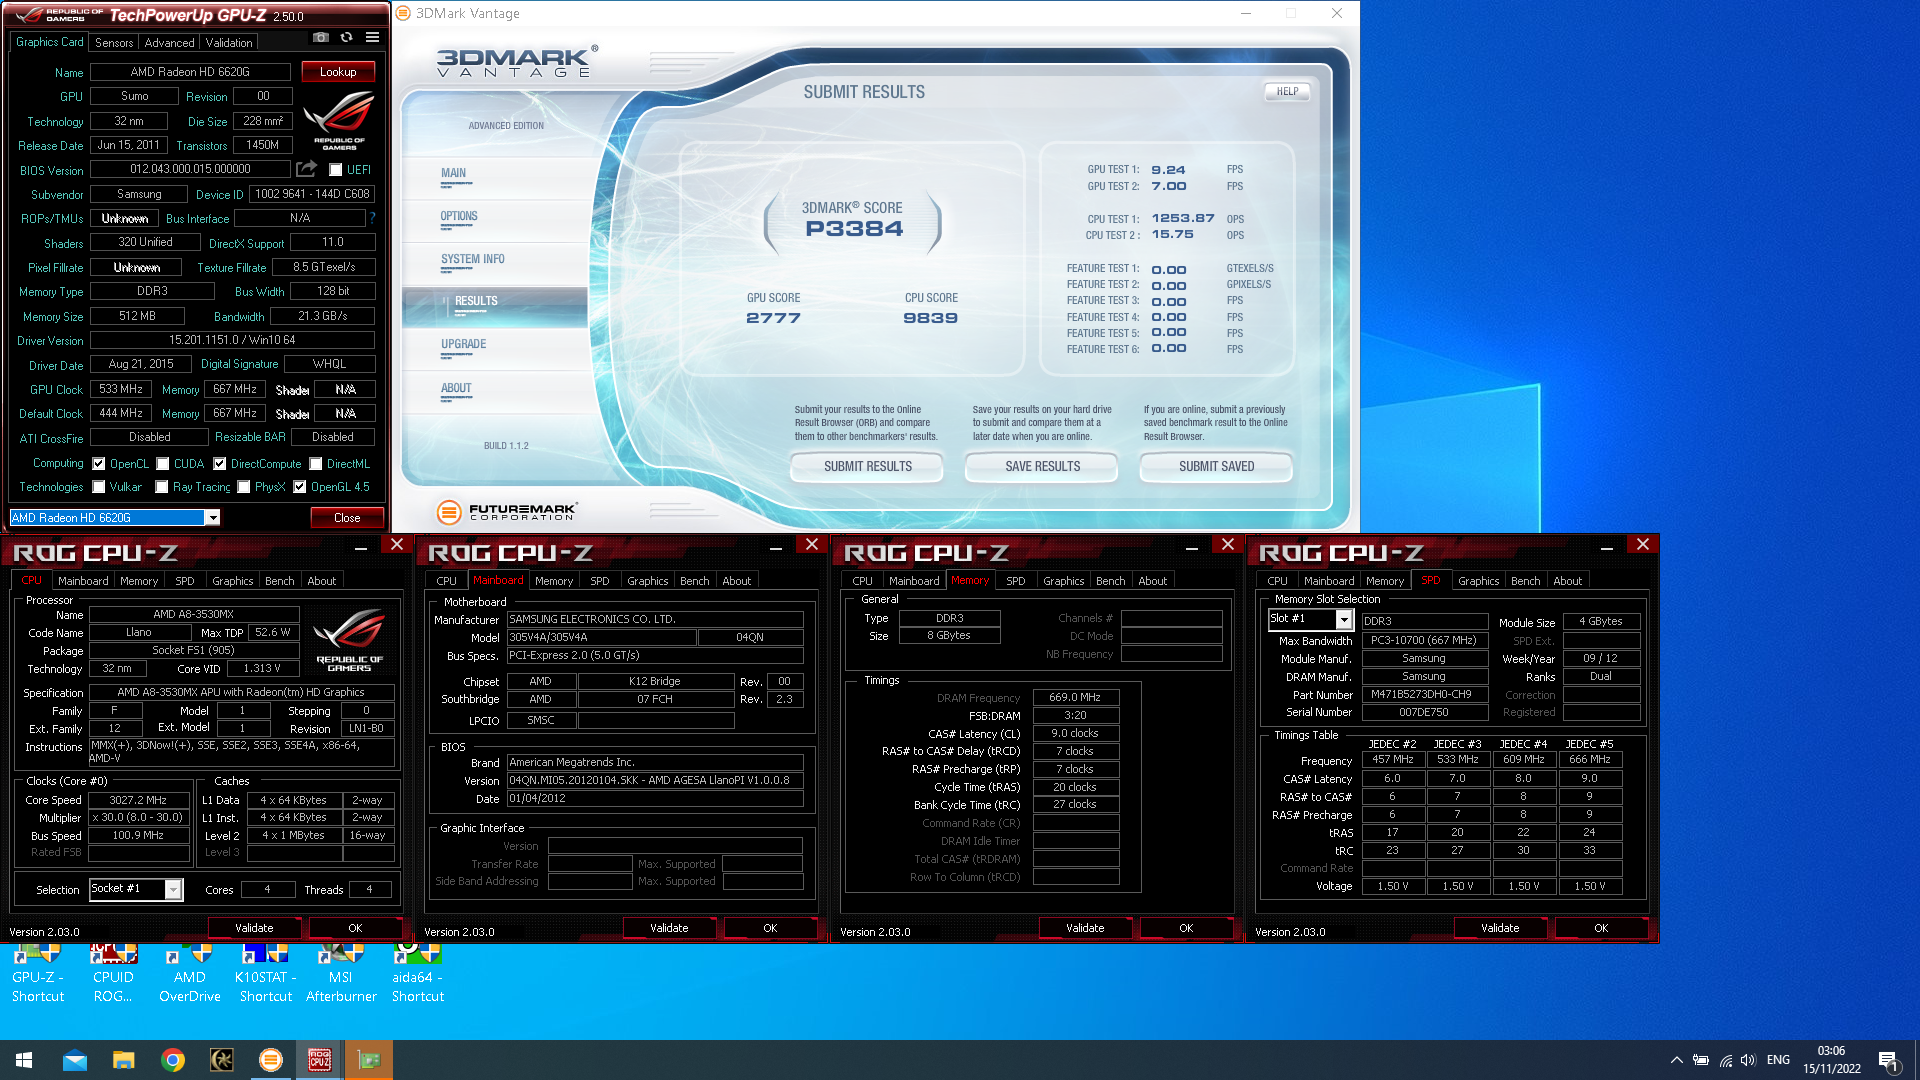Click the ENG language indicator
The image size is (1920, 1080).
[1778, 1060]
